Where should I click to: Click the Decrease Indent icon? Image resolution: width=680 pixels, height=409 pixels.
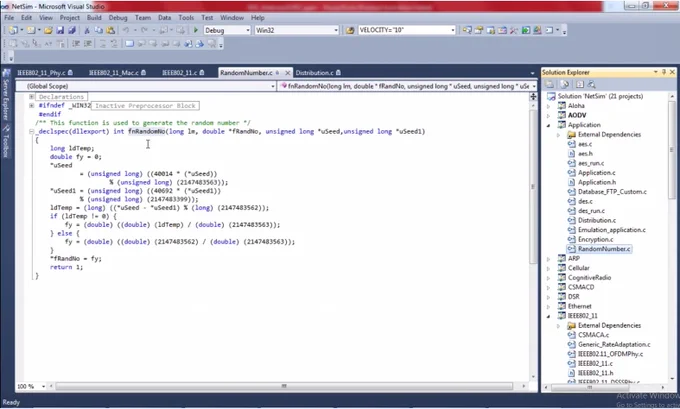point(76,43)
